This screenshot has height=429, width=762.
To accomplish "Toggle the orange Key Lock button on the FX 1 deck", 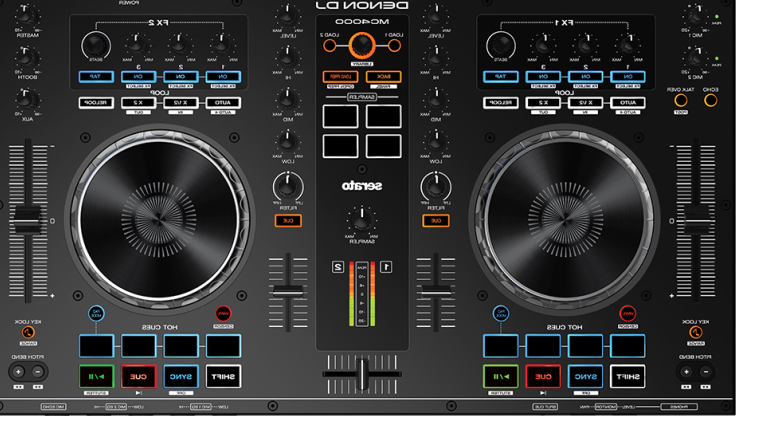I will (x=695, y=332).
